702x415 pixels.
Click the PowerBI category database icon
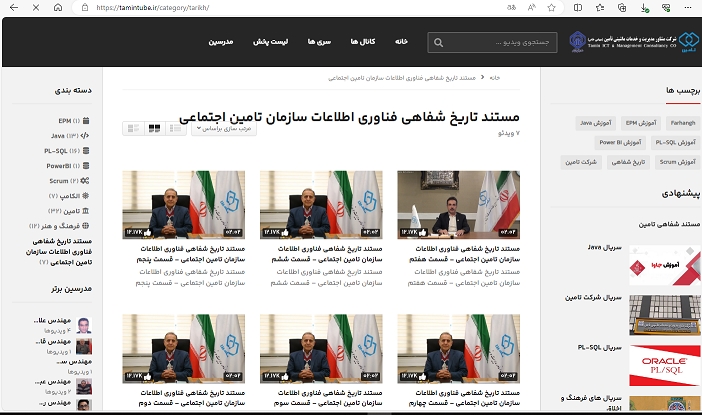[x=86, y=166]
